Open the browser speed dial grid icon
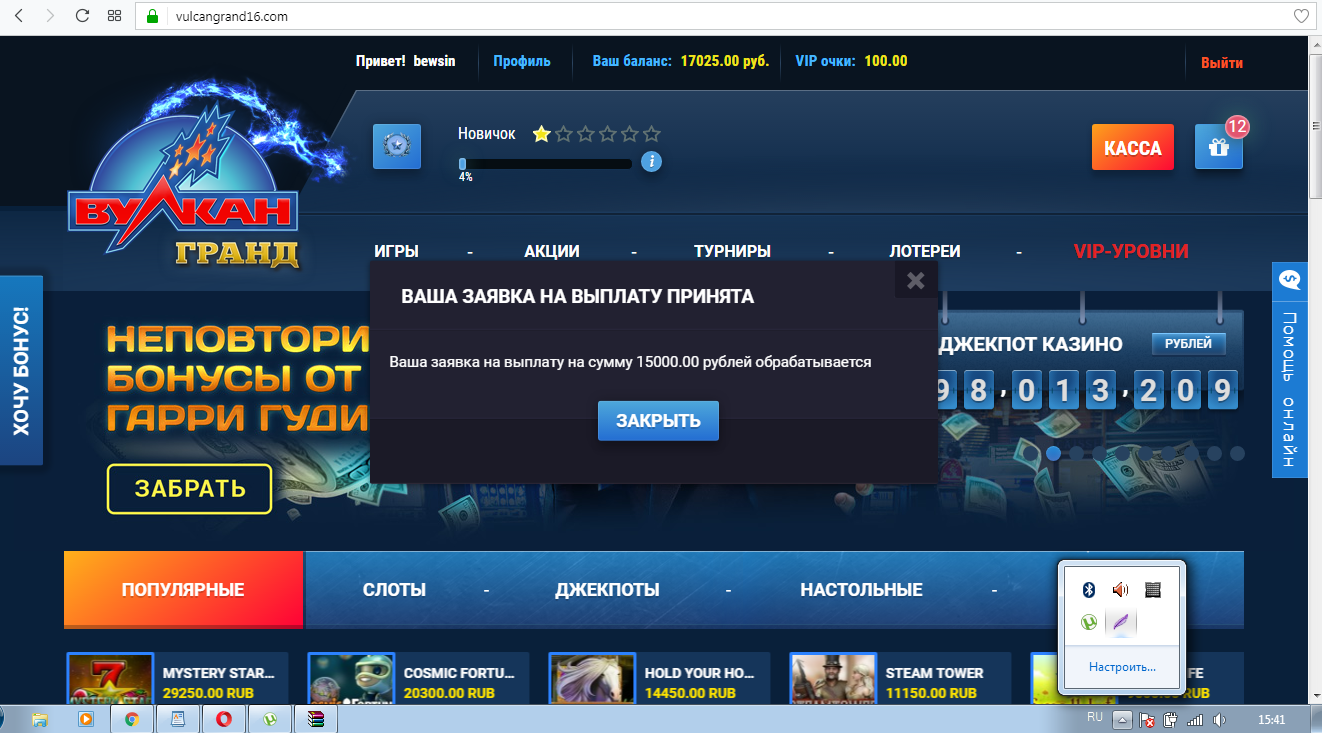This screenshot has width=1322, height=733. pyautogui.click(x=114, y=16)
